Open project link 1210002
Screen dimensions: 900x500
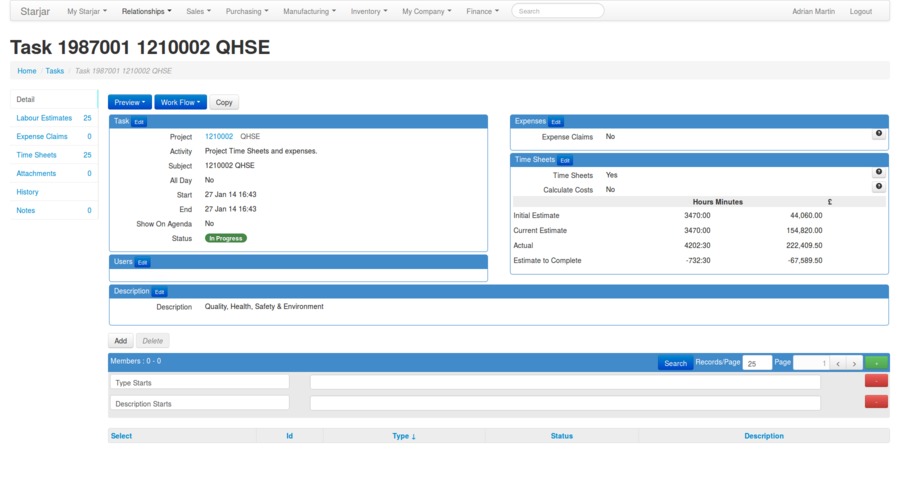219,136
